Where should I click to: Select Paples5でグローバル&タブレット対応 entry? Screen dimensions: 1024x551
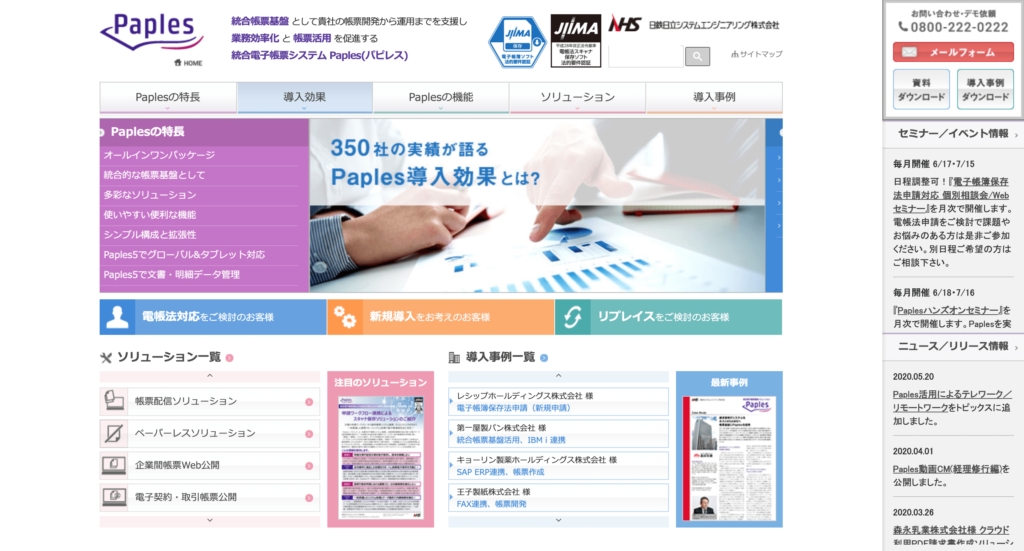click(x=184, y=255)
